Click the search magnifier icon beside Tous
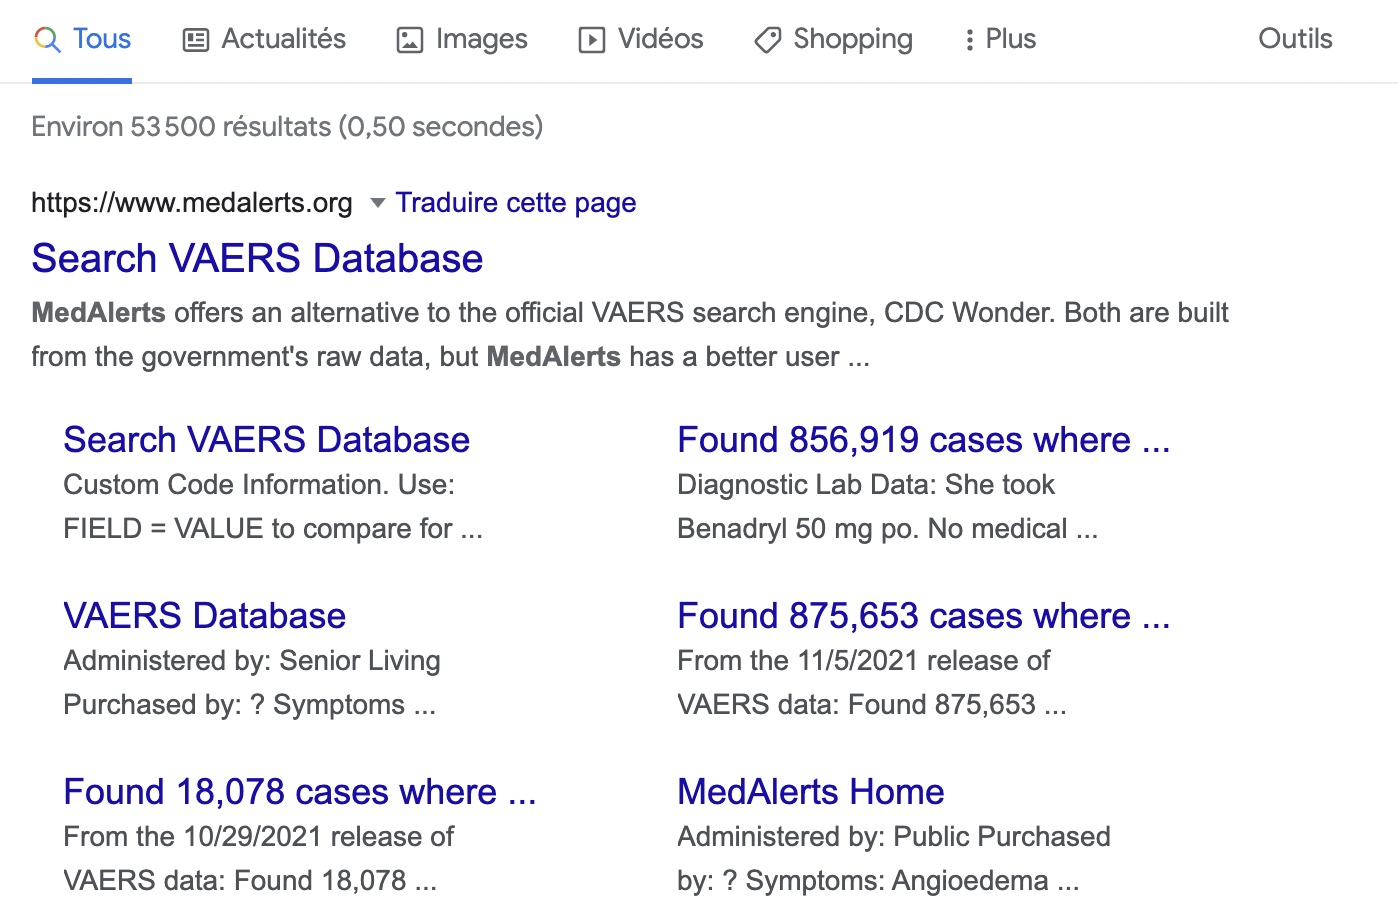The width and height of the screenshot is (1398, 920). coord(47,40)
